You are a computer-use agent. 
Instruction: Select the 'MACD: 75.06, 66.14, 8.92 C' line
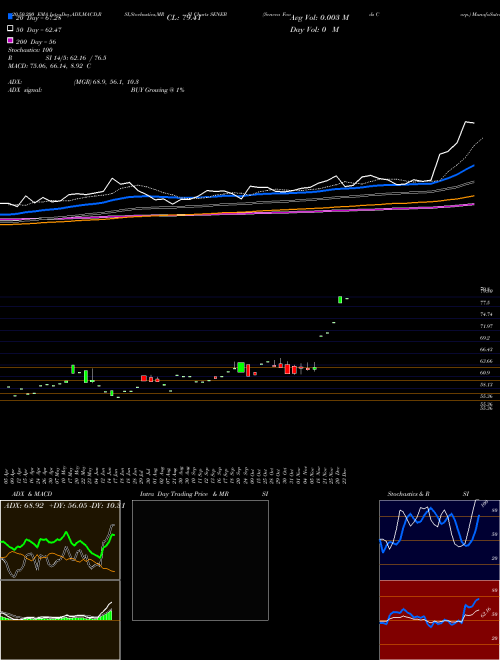(50, 66)
